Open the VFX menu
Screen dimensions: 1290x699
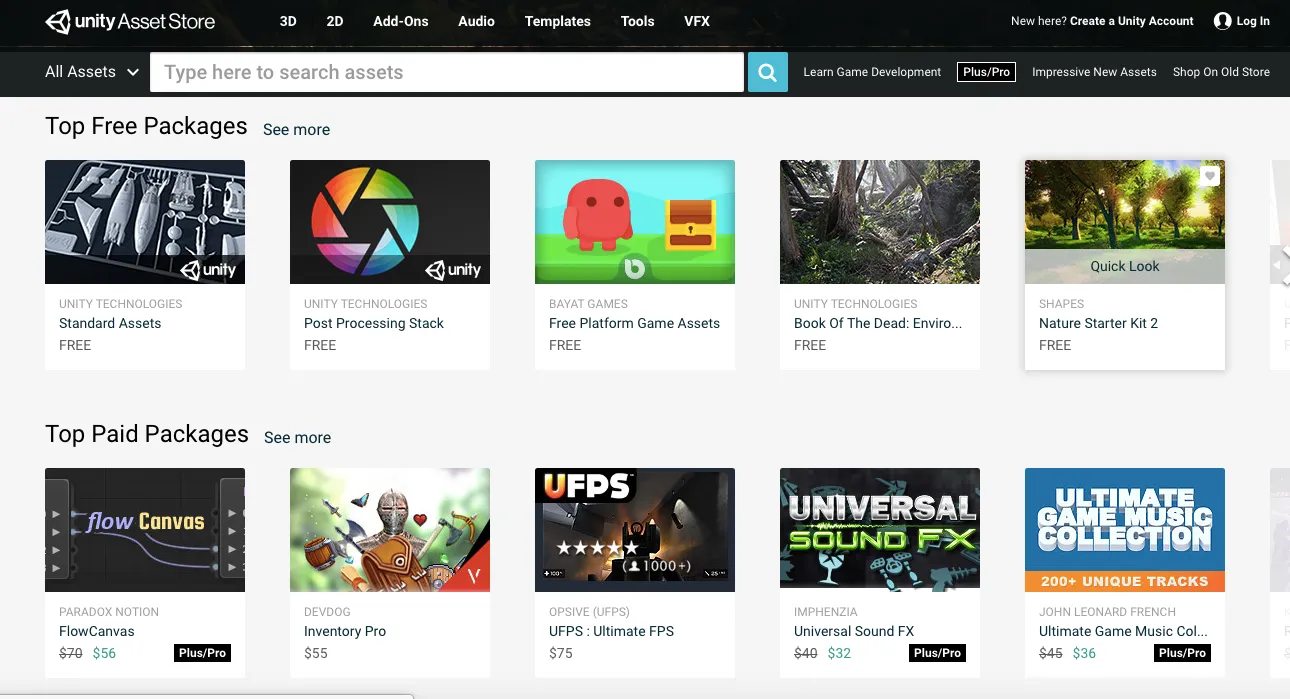(x=697, y=21)
